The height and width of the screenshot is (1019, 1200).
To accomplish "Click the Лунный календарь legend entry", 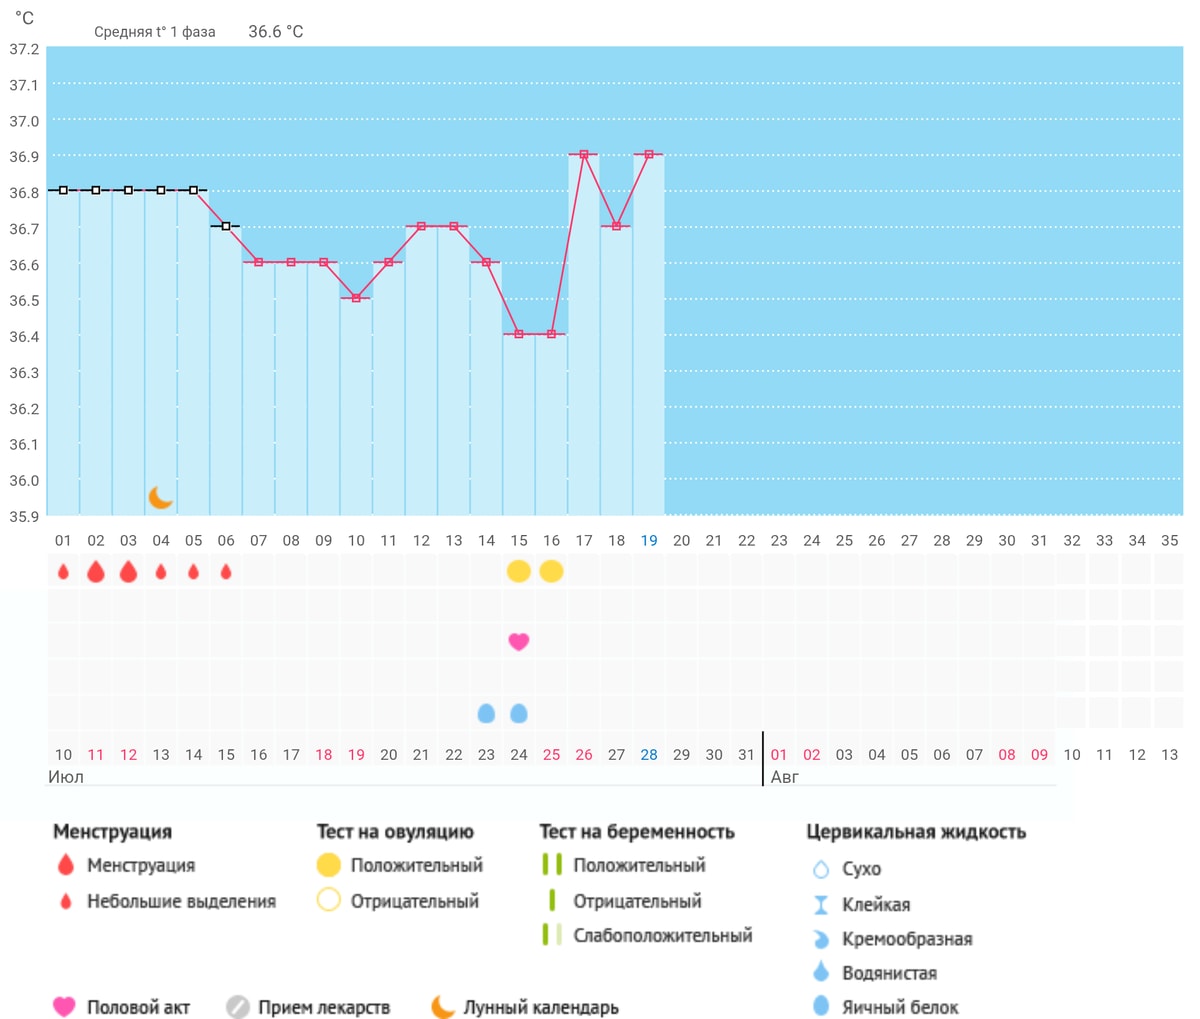I will coord(525,1007).
